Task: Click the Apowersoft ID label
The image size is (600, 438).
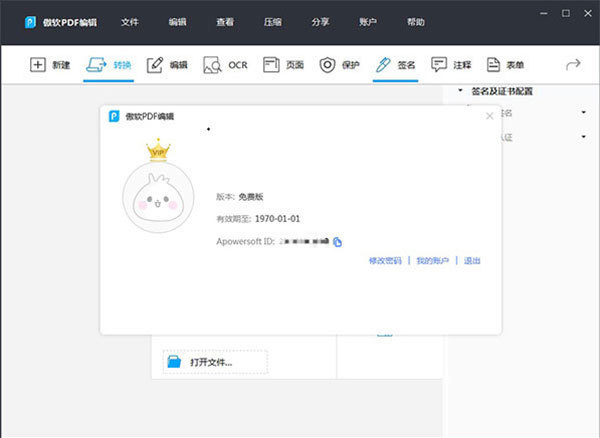Action: 246,242
